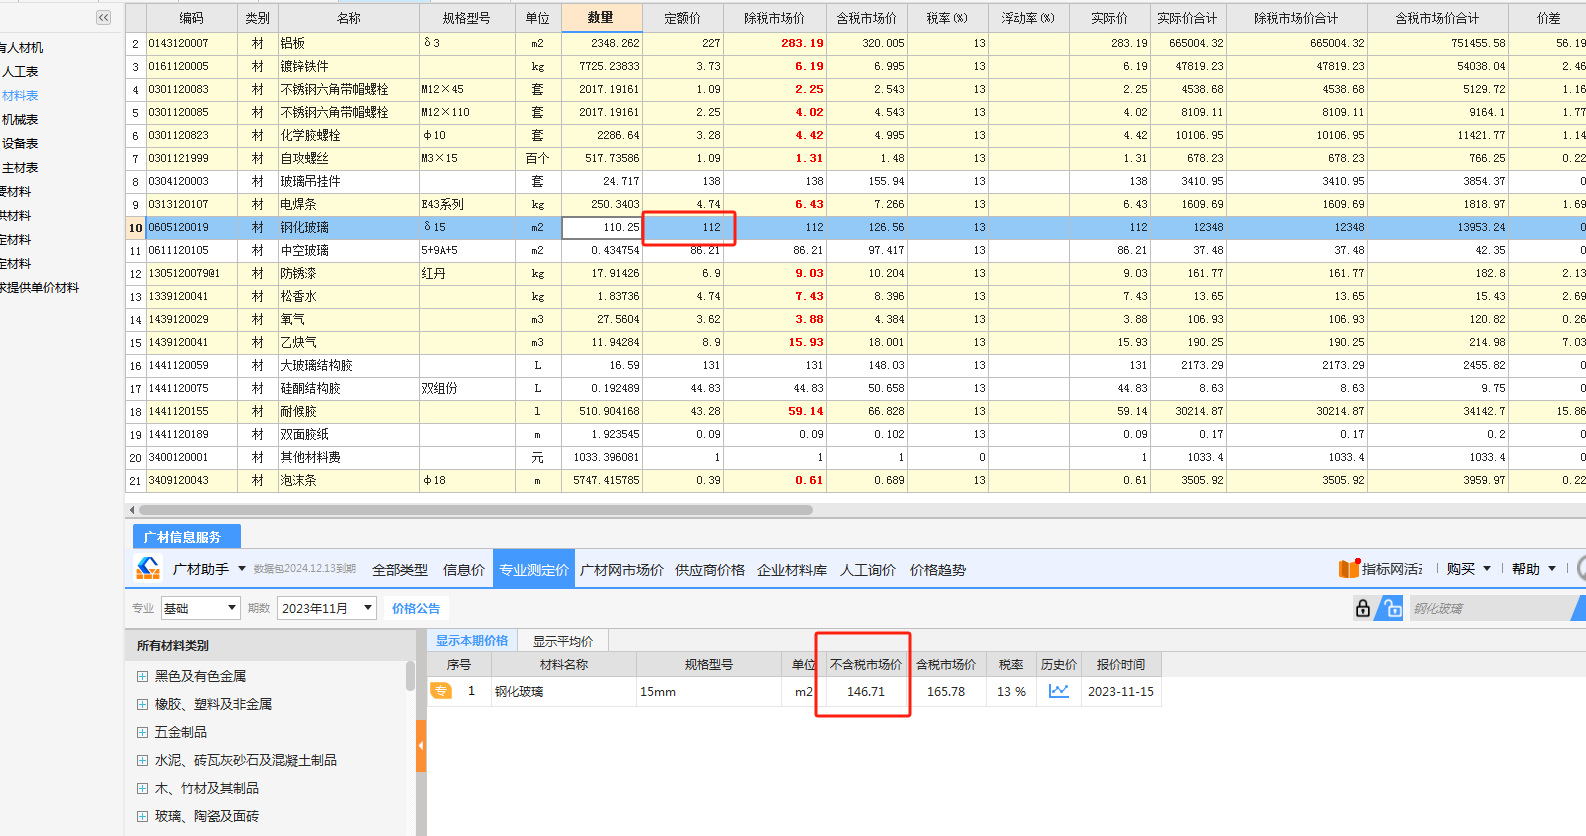Open the 人工询价 tab
Screen dimensions: 1586x836
868,570
